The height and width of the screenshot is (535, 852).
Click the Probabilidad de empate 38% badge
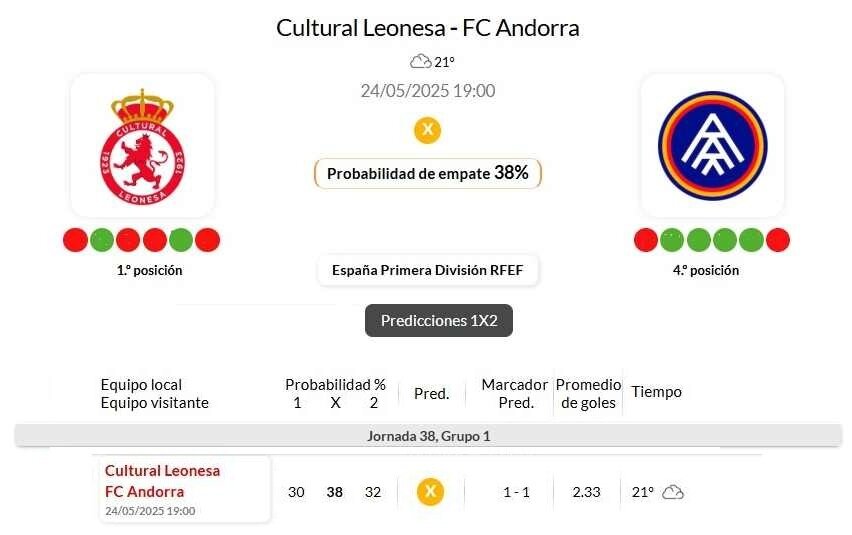pos(428,173)
